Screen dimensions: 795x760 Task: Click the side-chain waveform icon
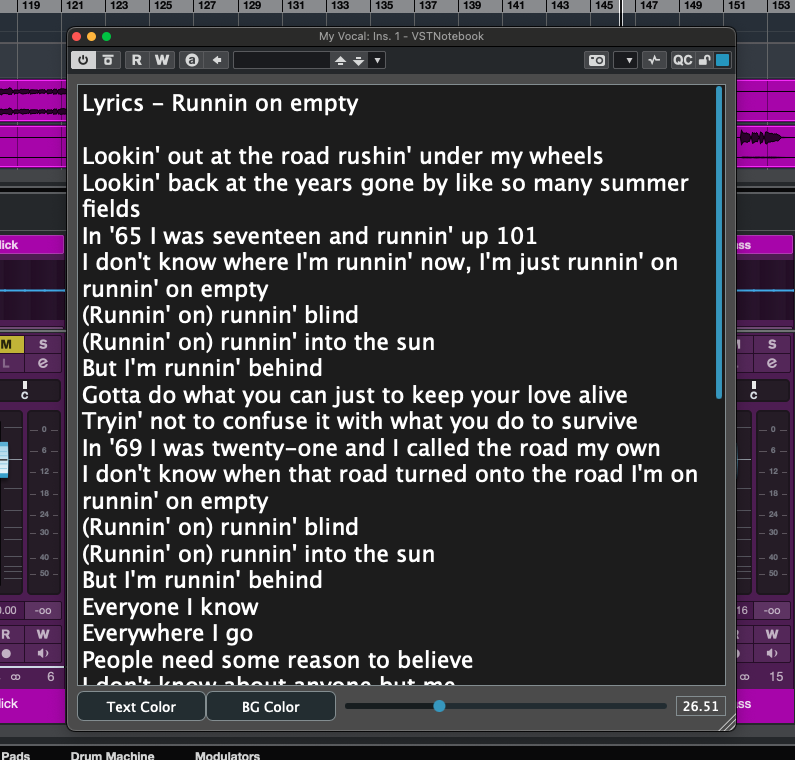coord(654,60)
